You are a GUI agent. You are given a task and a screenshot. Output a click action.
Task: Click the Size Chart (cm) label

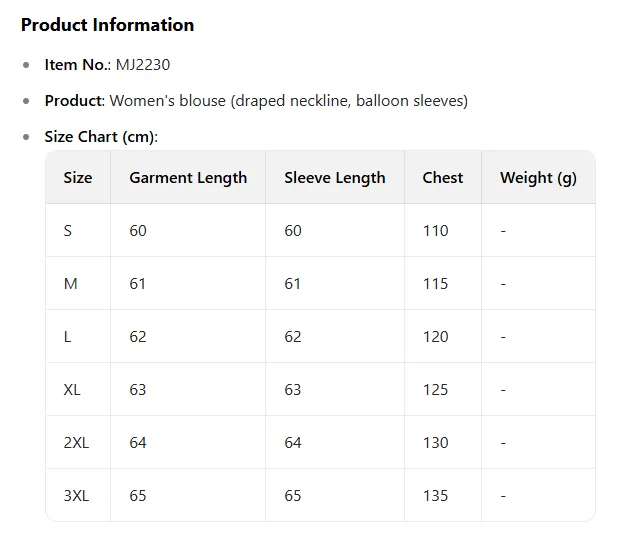tap(101, 137)
